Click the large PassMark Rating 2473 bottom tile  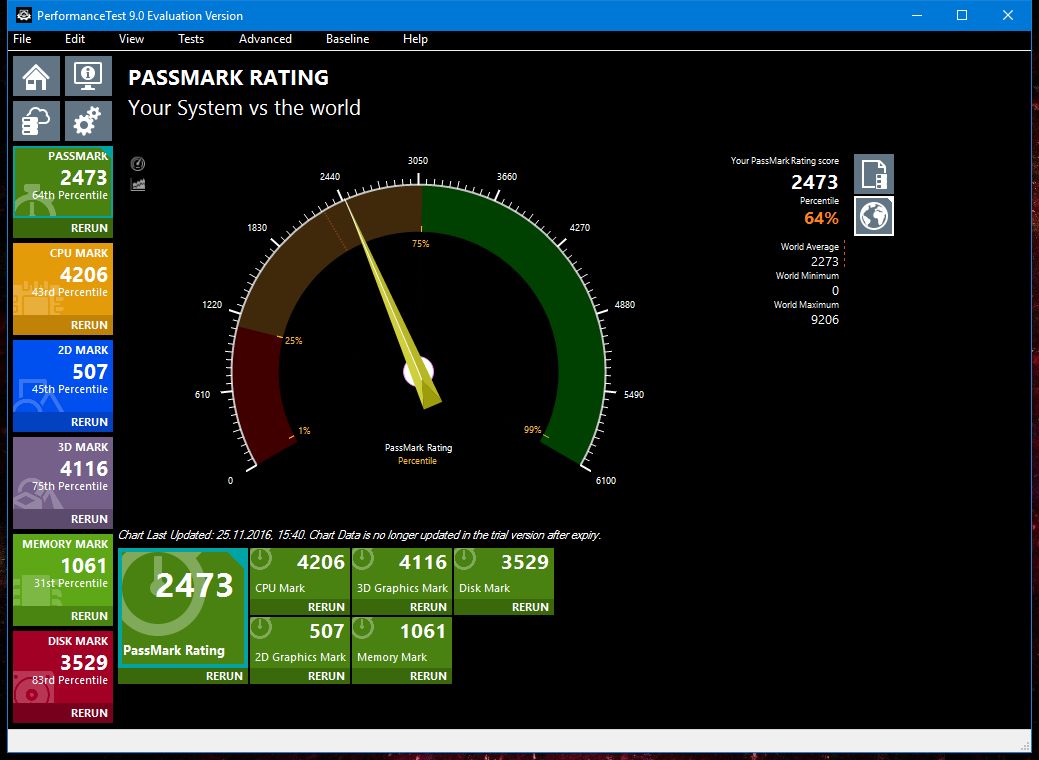click(183, 608)
